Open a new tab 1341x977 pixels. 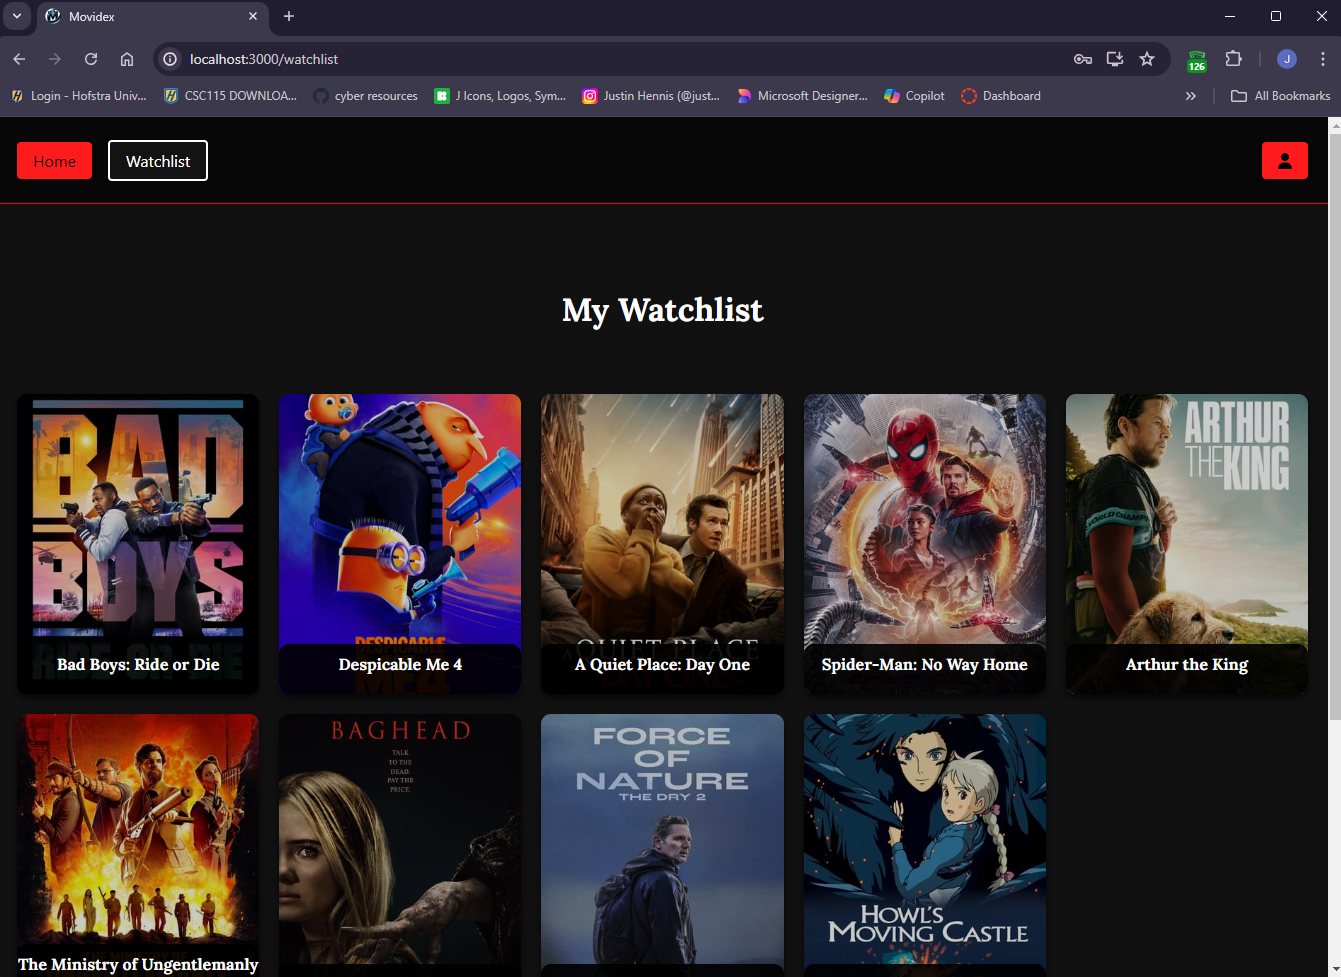289,16
